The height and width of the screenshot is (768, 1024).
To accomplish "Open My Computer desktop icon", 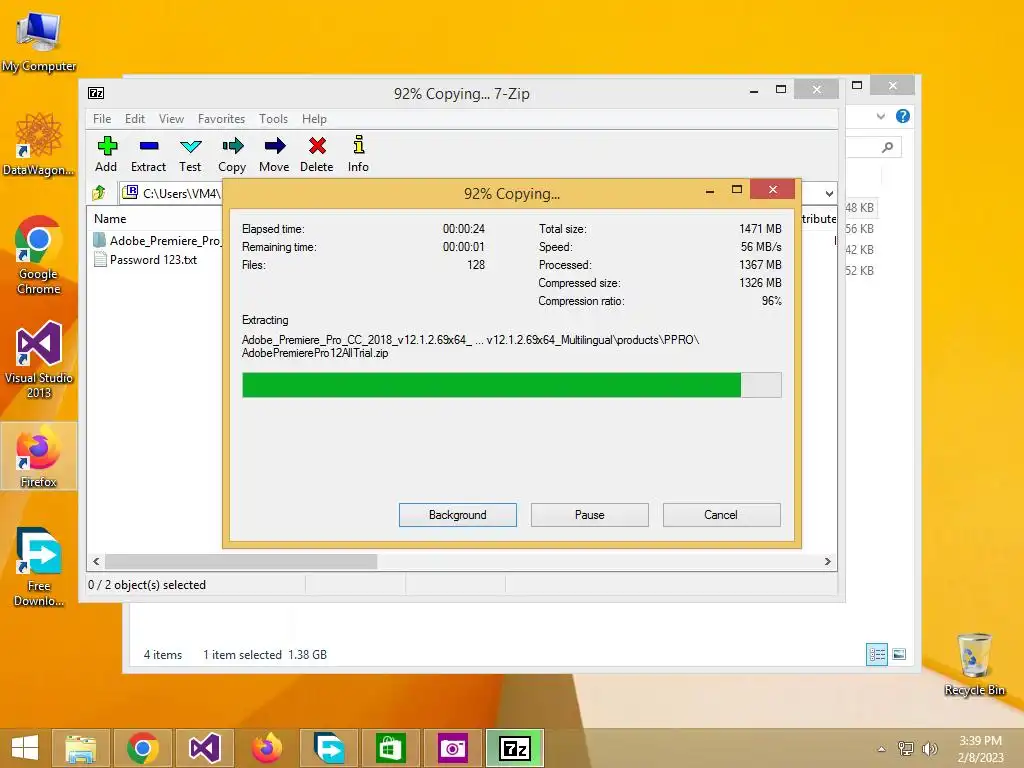I will 39,41.
